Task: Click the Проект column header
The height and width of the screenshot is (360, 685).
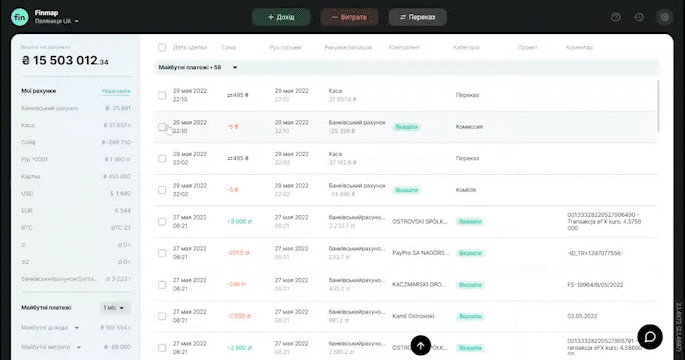Action: click(527, 47)
